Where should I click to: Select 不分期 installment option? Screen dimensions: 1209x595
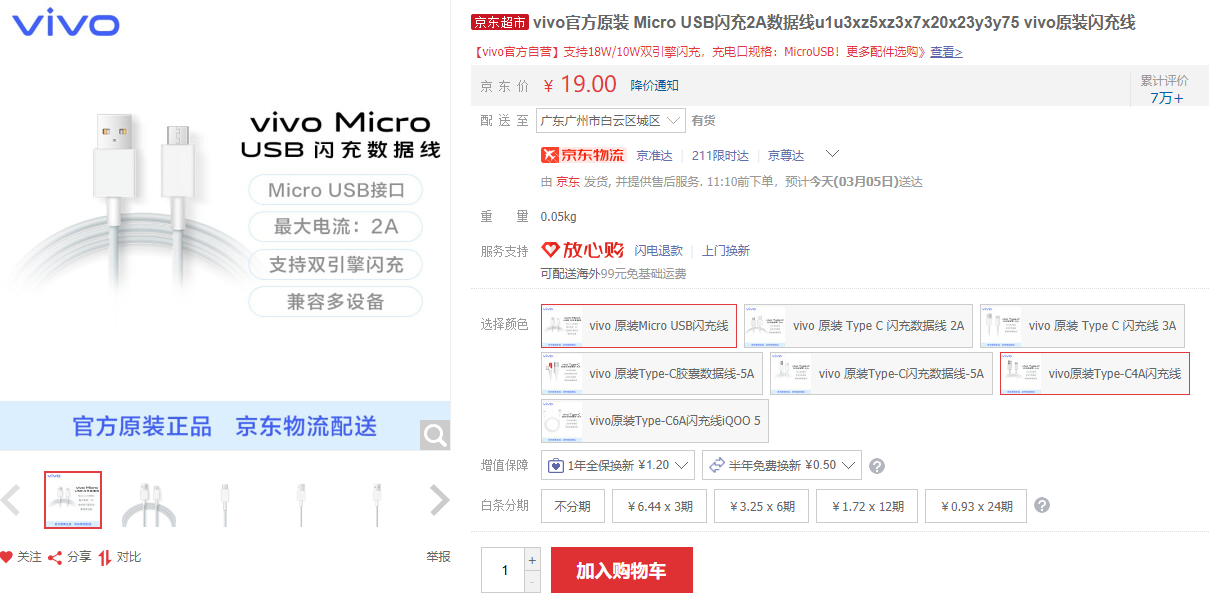point(573,506)
